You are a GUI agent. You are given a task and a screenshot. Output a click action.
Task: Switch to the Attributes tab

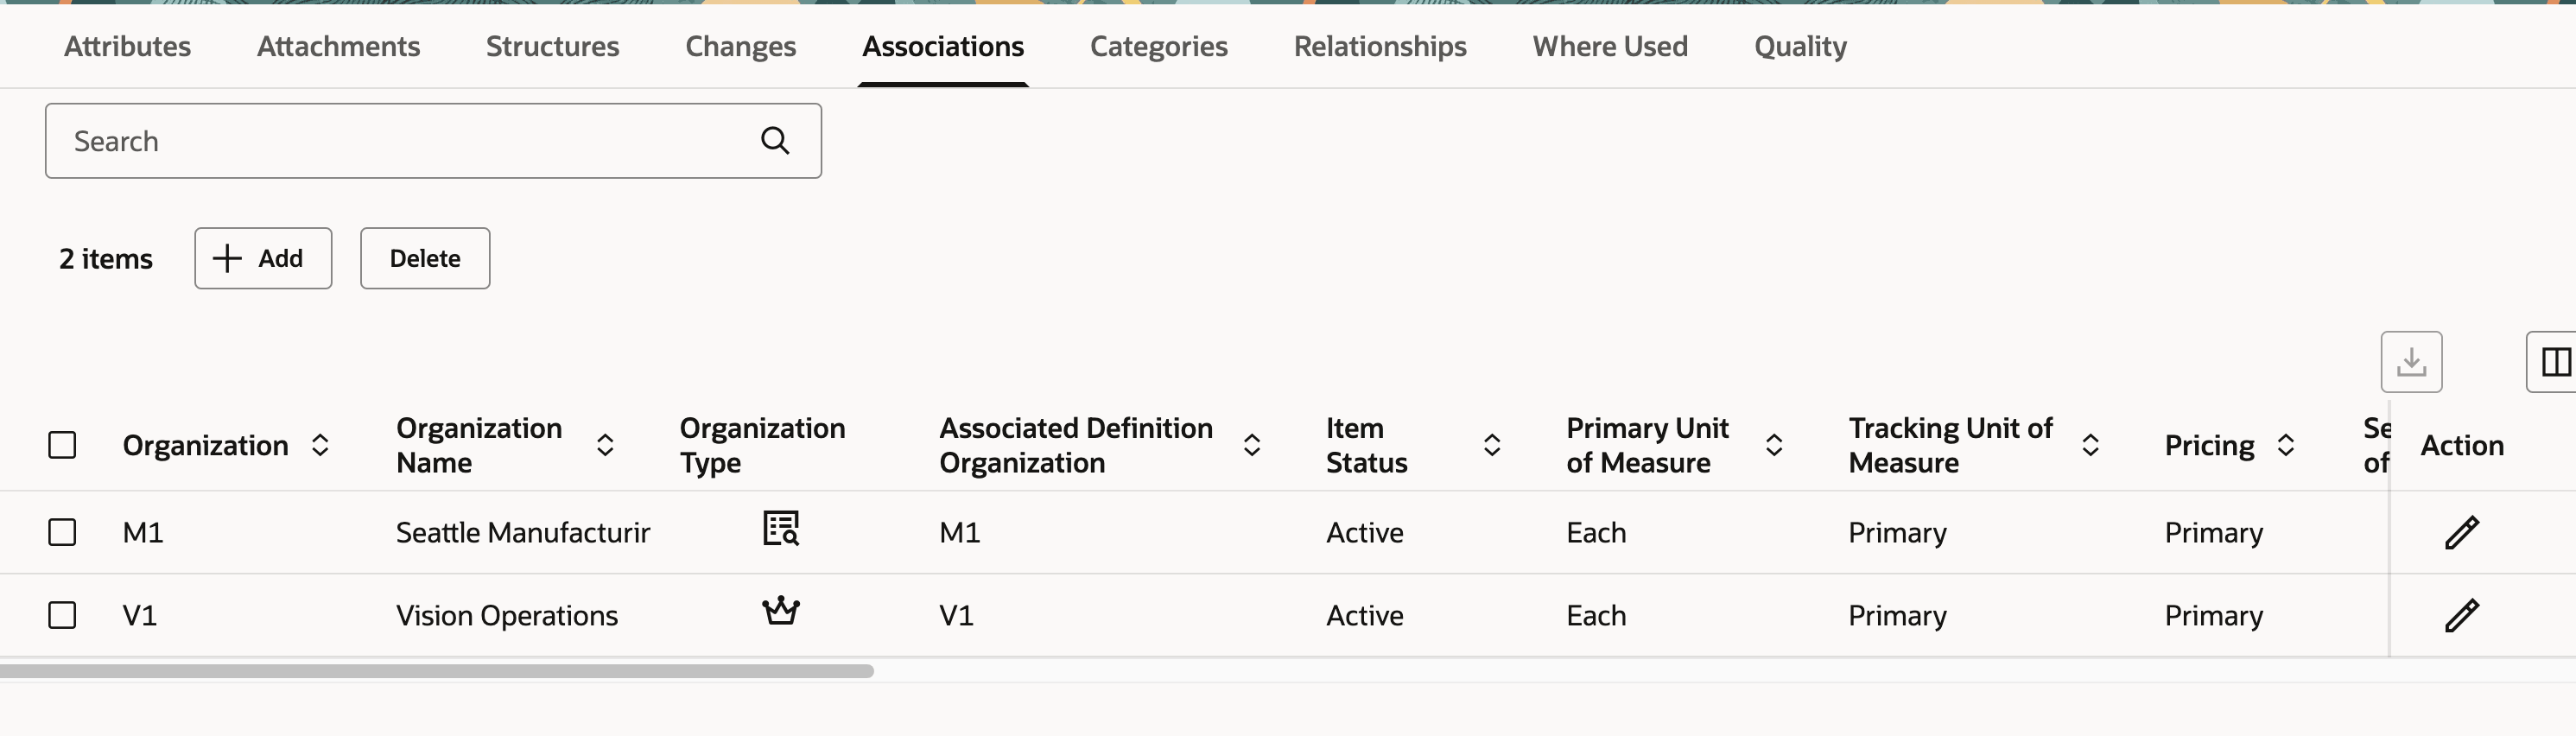coord(127,46)
